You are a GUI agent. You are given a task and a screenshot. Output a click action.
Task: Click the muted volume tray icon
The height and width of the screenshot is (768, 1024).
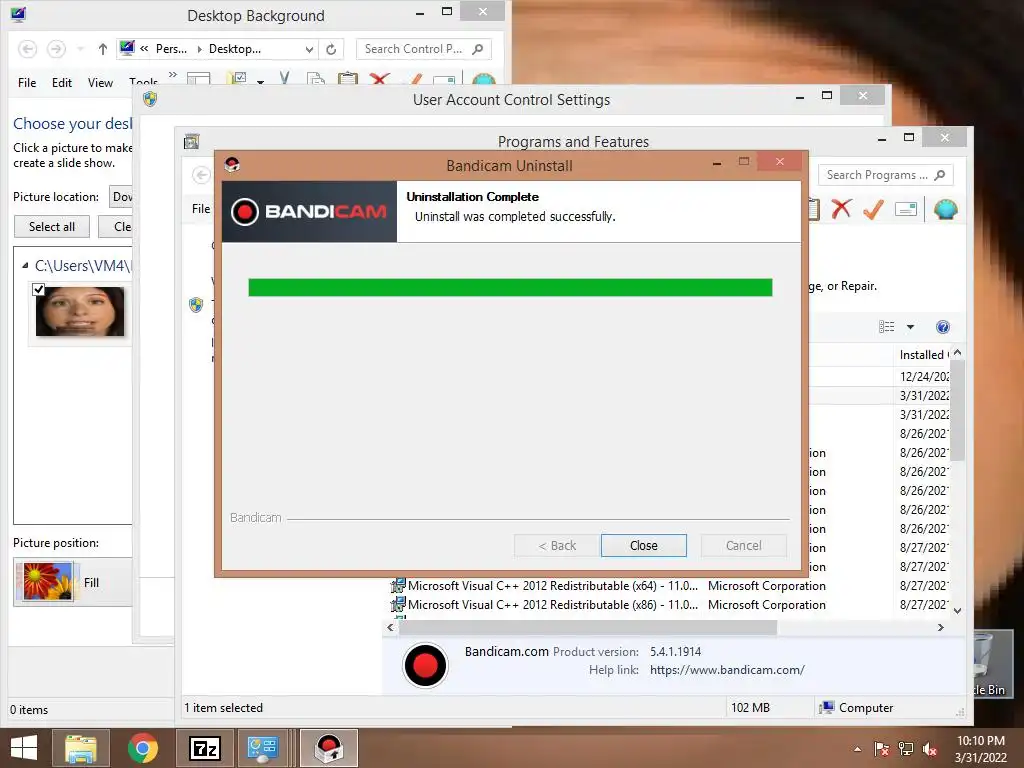930,749
